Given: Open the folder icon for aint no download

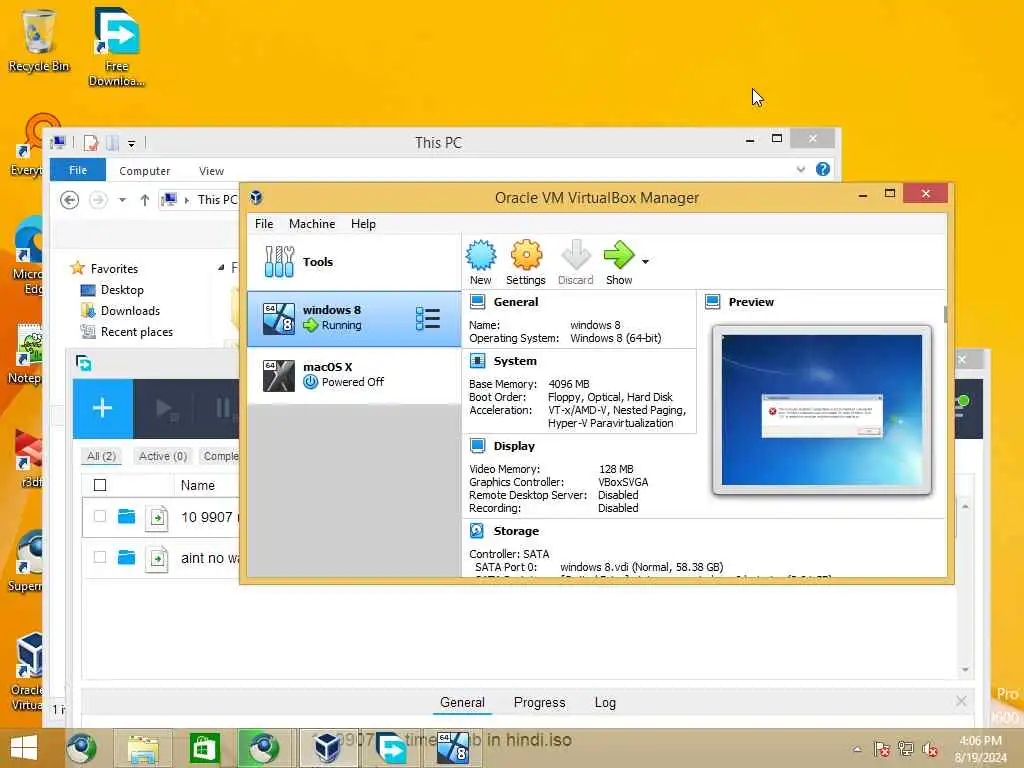Looking at the screenshot, I should 126,557.
